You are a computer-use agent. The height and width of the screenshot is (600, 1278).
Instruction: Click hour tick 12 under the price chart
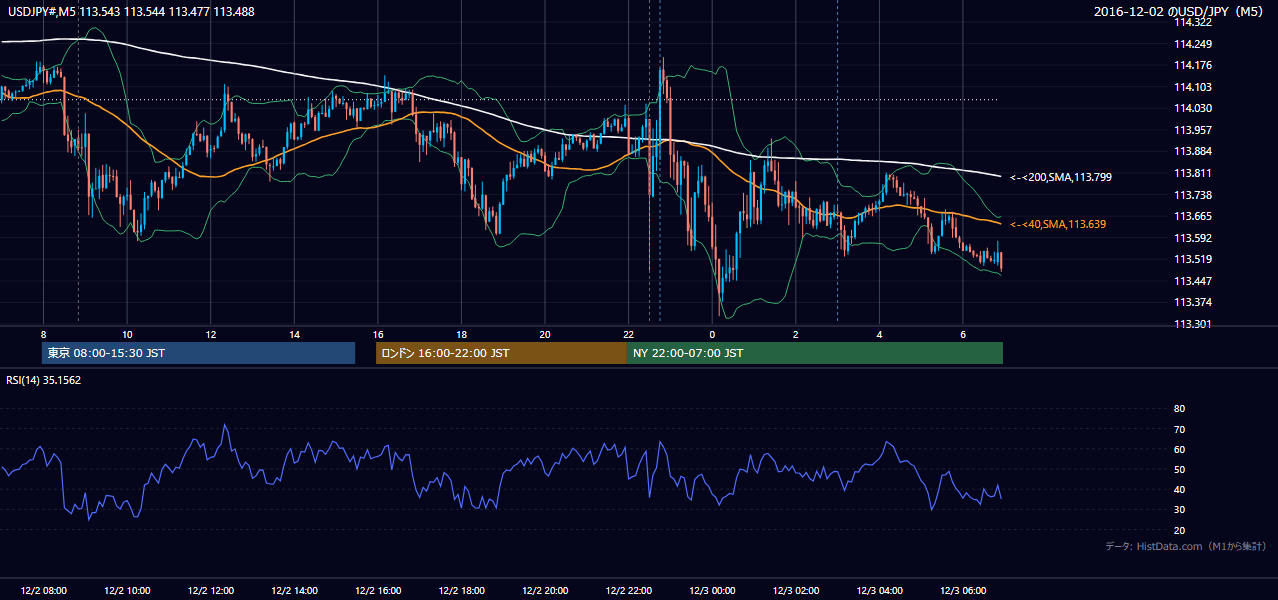[x=210, y=333]
